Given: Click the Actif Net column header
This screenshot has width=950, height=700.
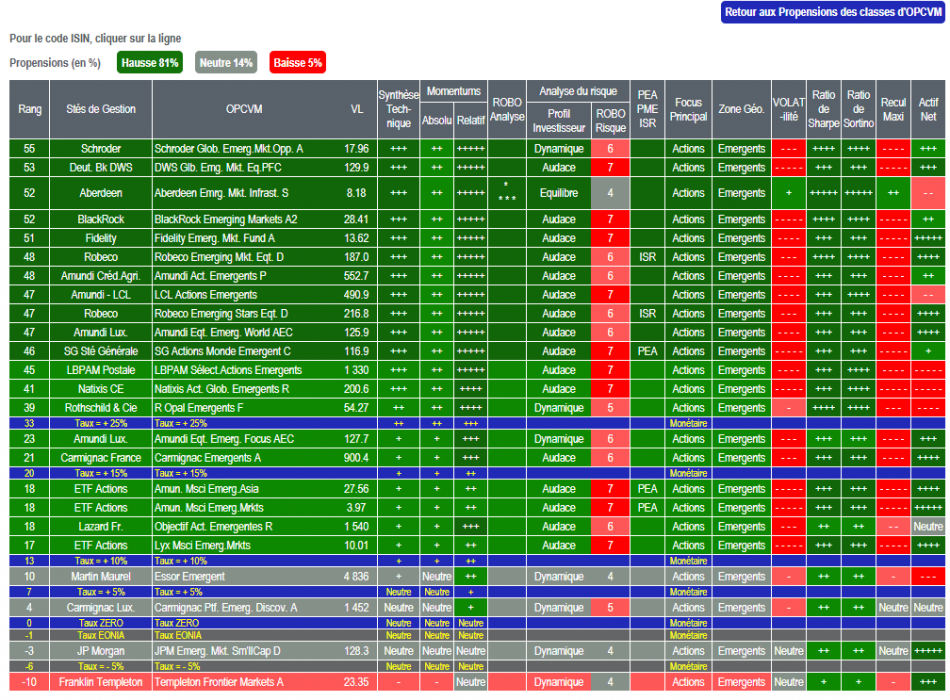Looking at the screenshot, I should click(x=928, y=110).
